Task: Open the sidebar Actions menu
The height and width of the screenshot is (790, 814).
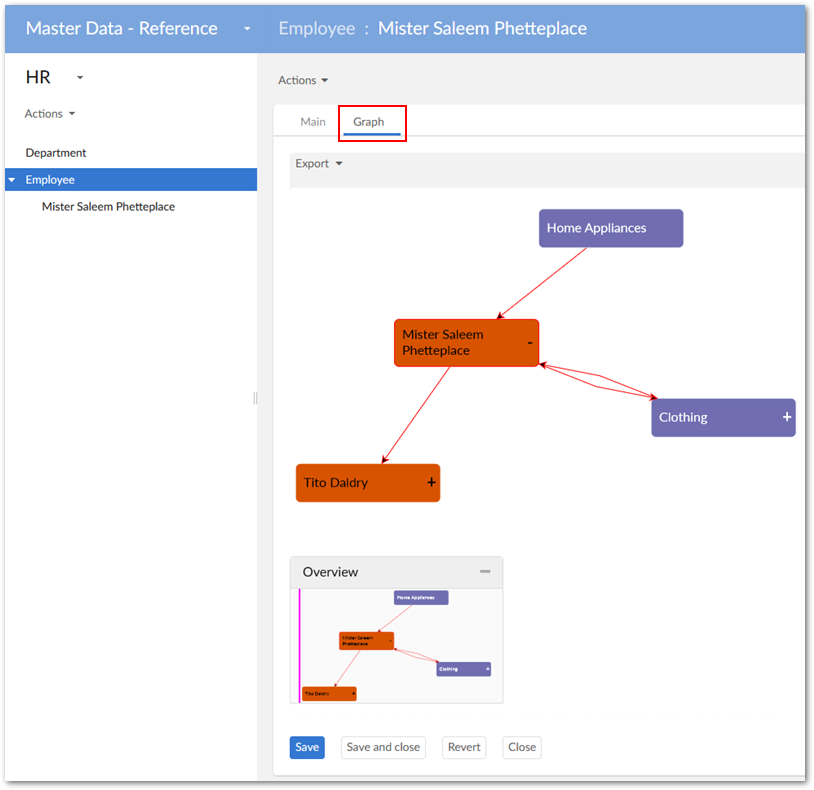Action: tap(50, 114)
